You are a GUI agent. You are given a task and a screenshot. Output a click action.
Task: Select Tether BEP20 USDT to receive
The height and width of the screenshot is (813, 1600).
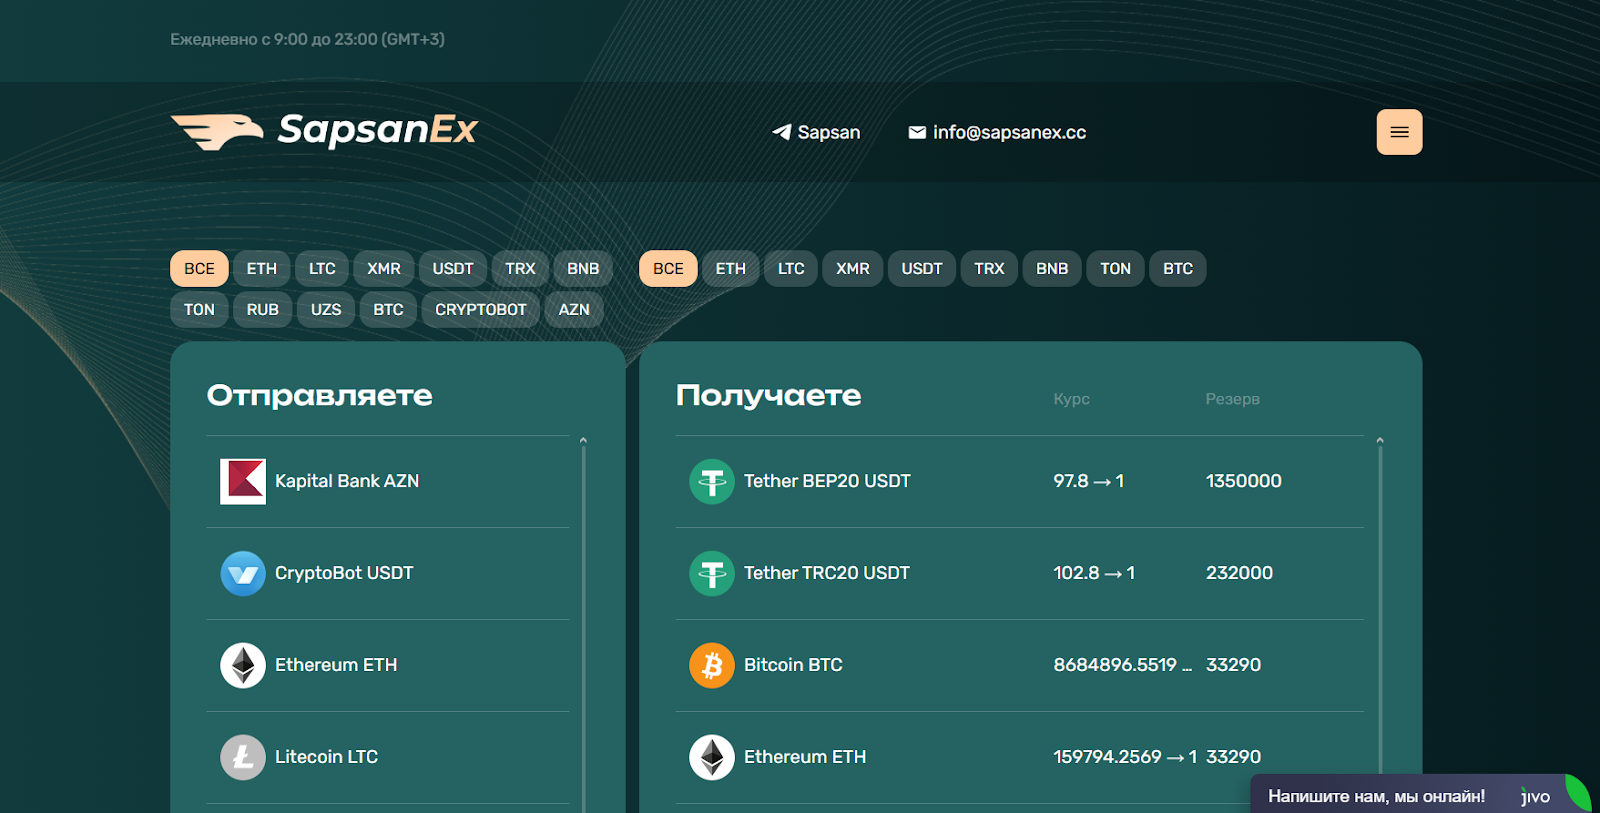(1020, 481)
